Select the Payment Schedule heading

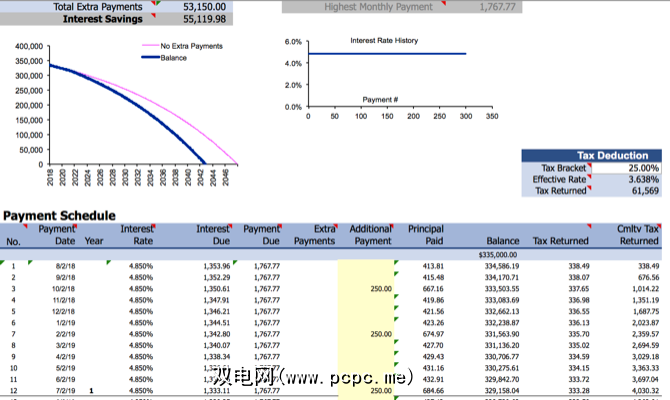59,215
